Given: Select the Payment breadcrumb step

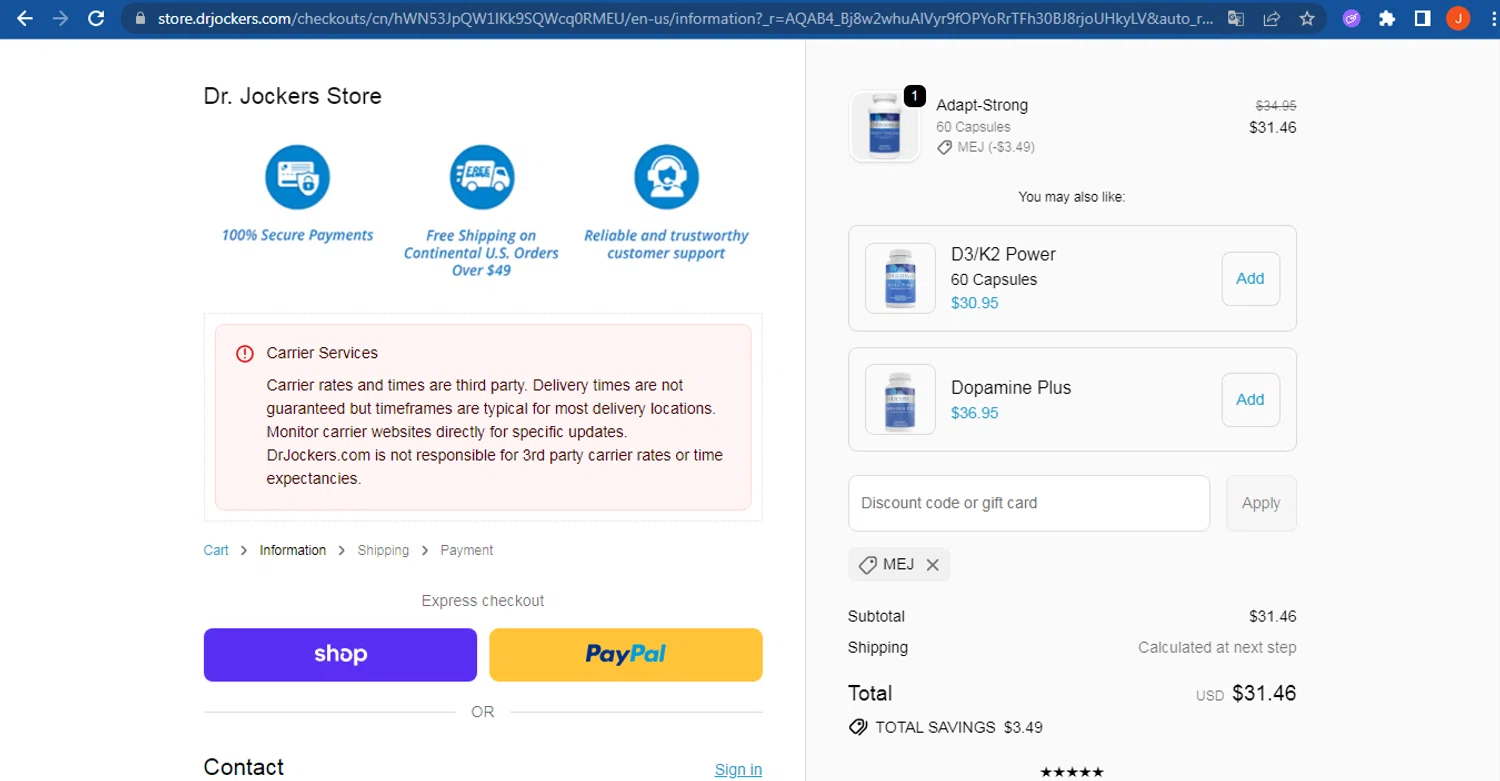Looking at the screenshot, I should pyautogui.click(x=467, y=550).
